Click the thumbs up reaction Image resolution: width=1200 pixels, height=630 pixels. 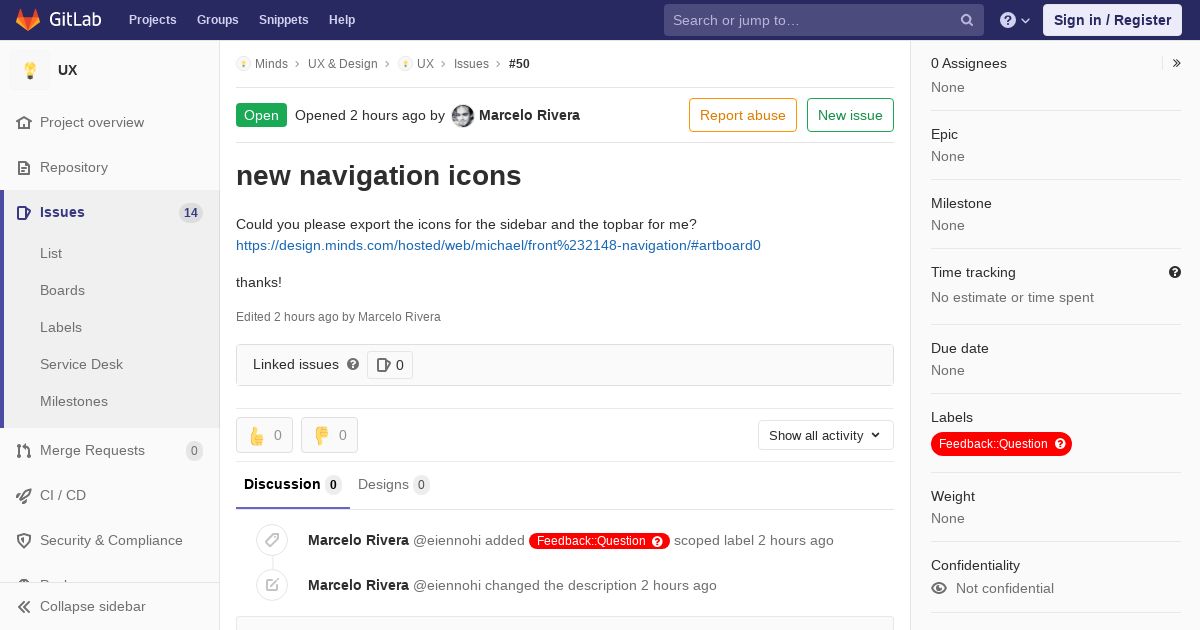264,435
